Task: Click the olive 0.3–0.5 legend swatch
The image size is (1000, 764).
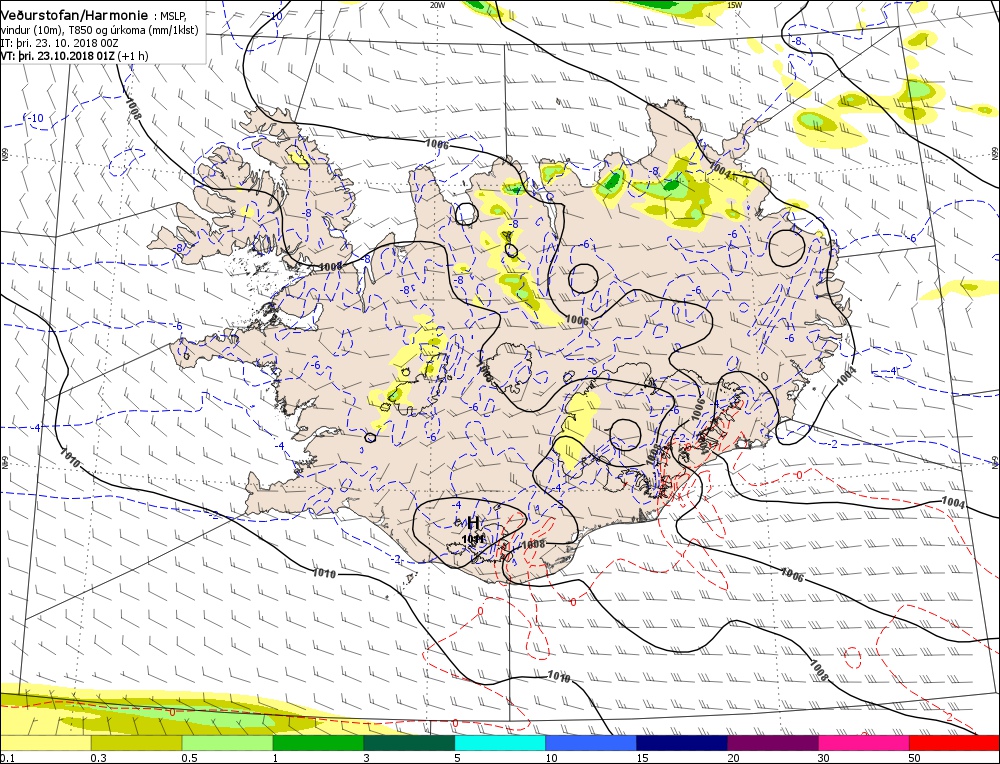Action: (136, 743)
